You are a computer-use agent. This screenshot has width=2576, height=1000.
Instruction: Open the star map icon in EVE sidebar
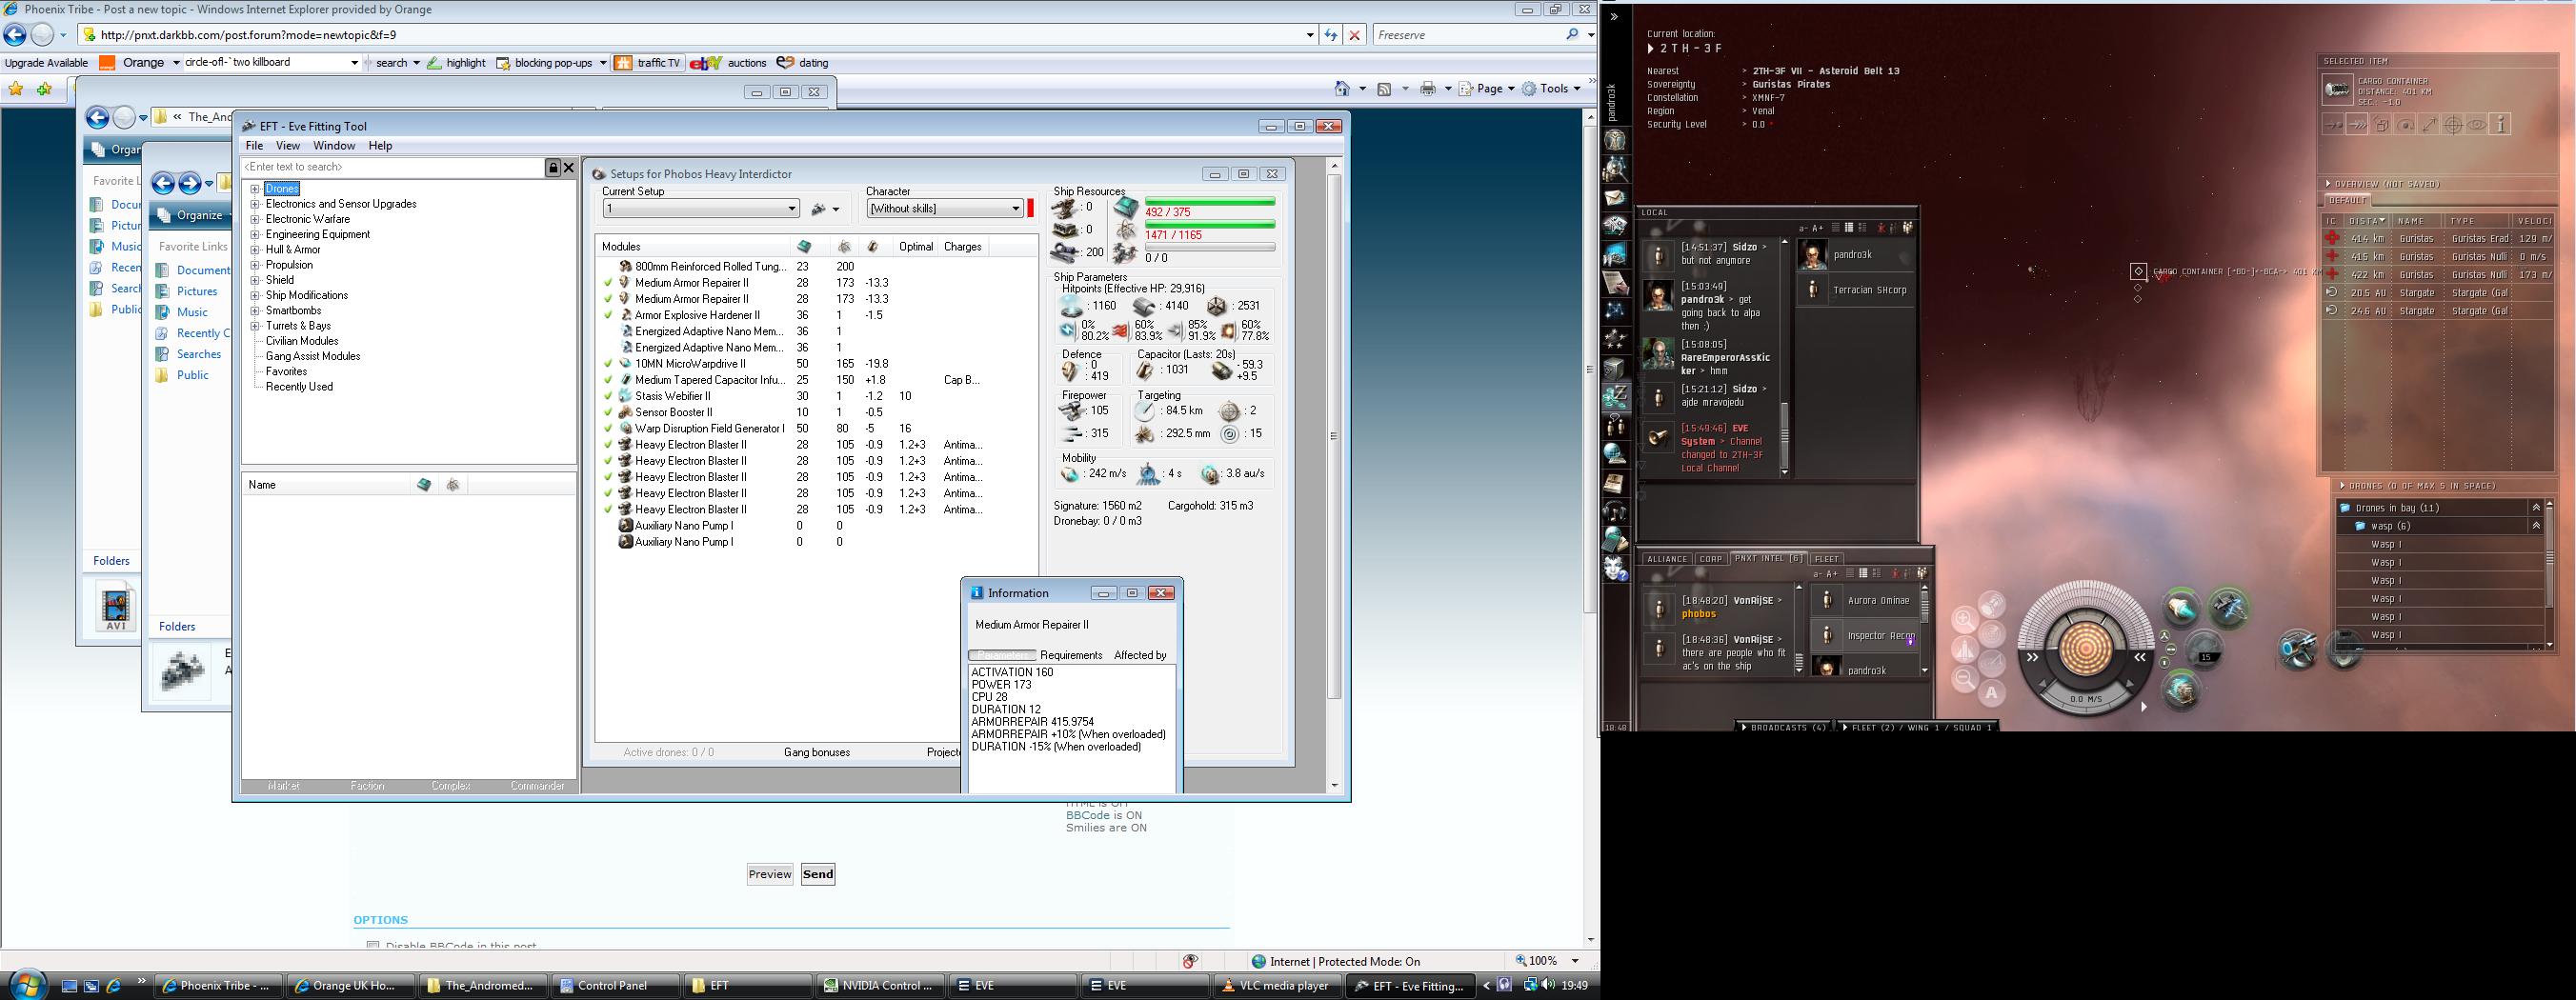(x=1615, y=311)
